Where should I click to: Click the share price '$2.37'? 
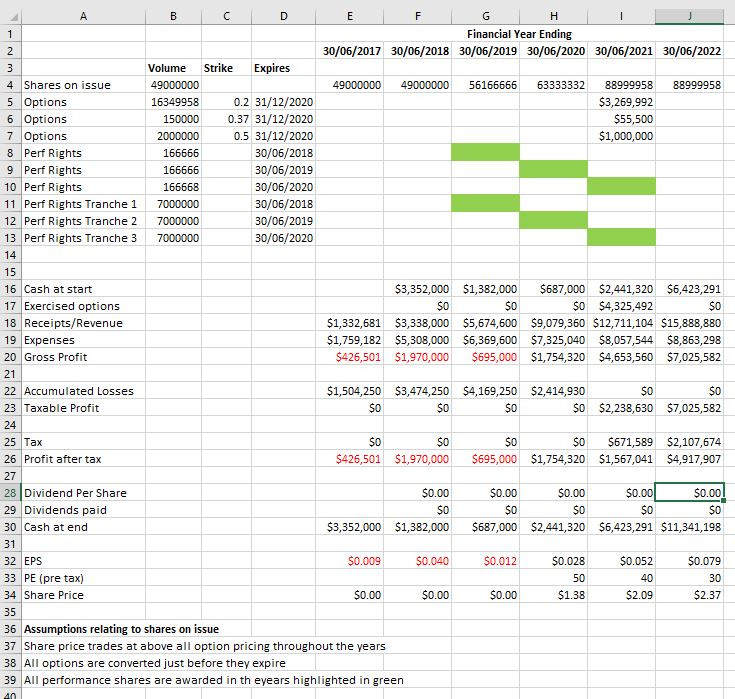tap(690, 595)
